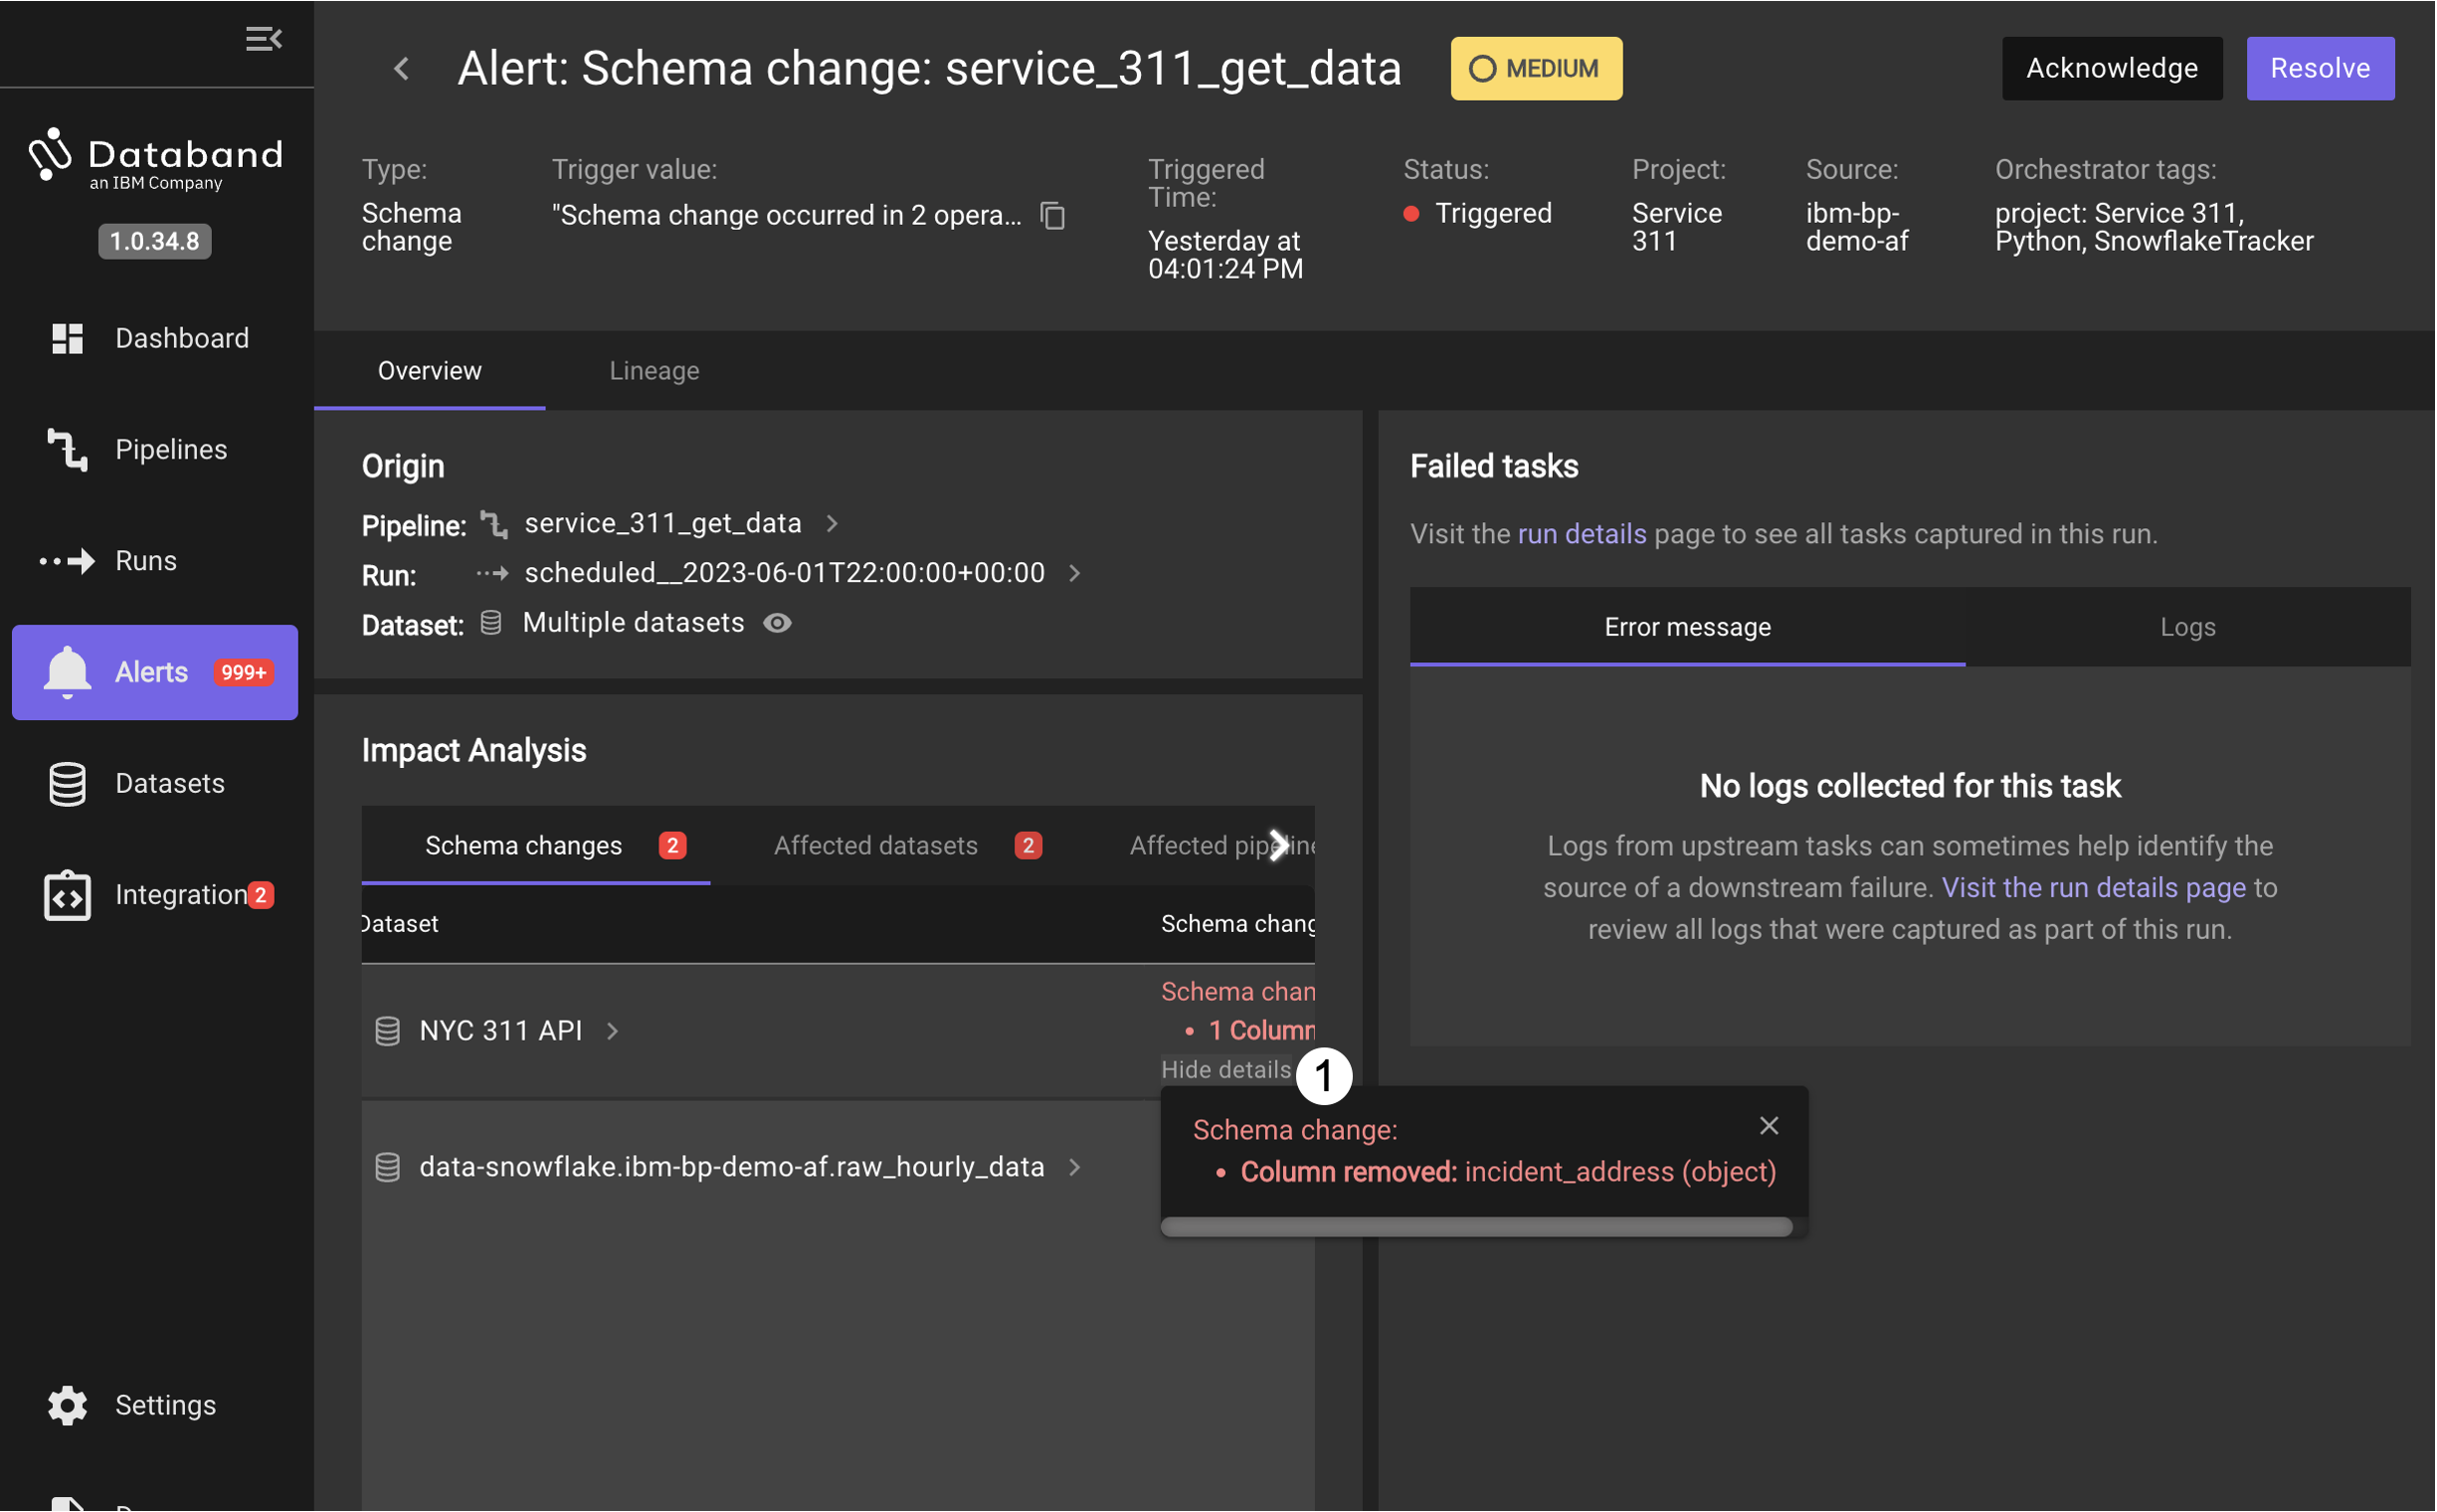
Task: Open Dashboard from sidebar icon
Action: (x=67, y=338)
